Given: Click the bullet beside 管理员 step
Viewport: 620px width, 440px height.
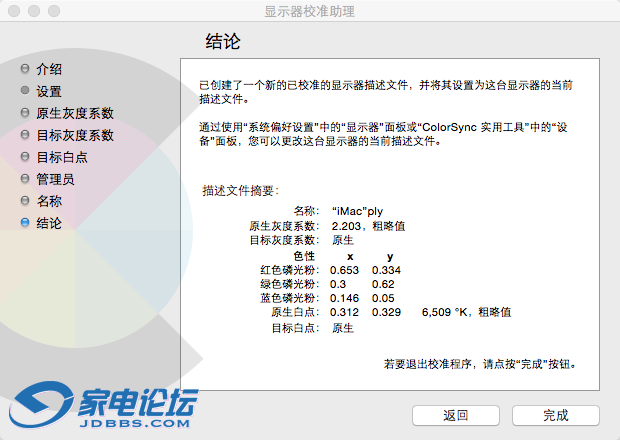Looking at the screenshot, I should coord(25,179).
